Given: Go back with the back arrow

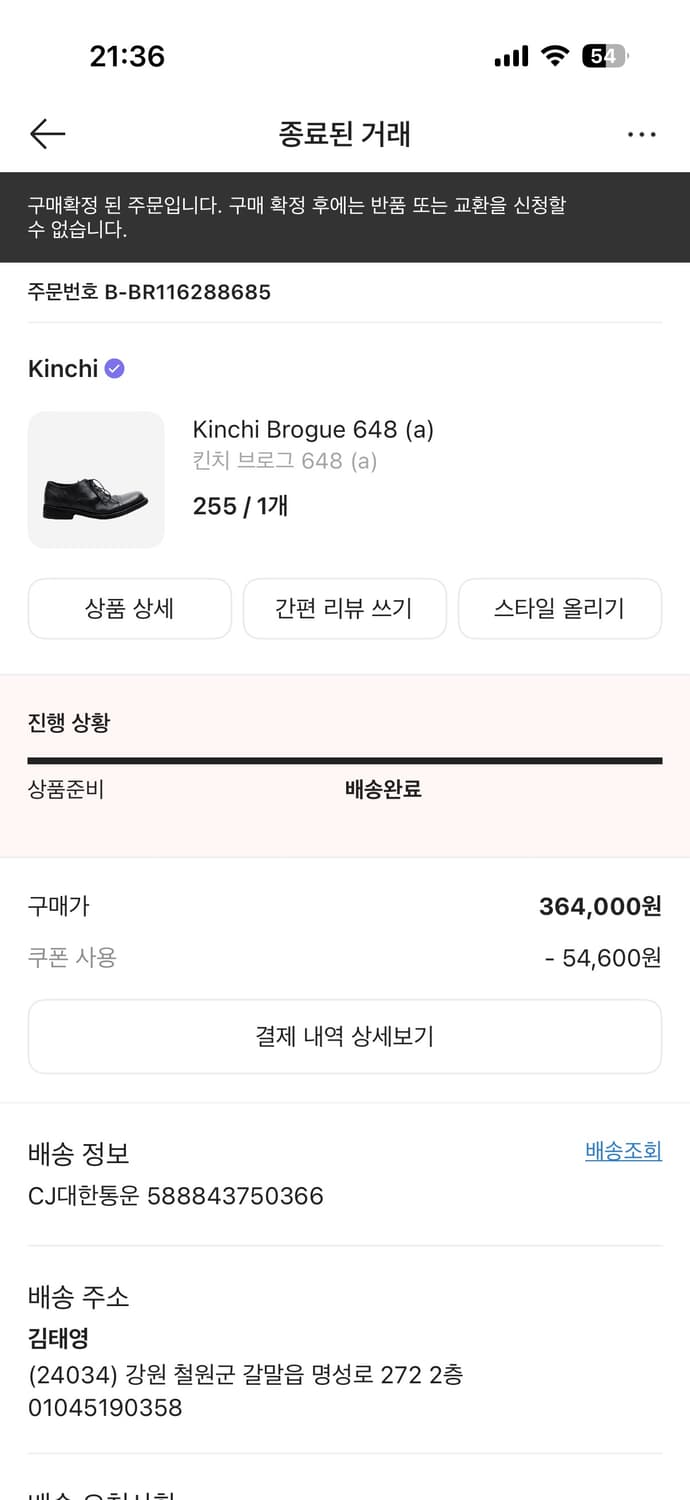Looking at the screenshot, I should tap(47, 133).
